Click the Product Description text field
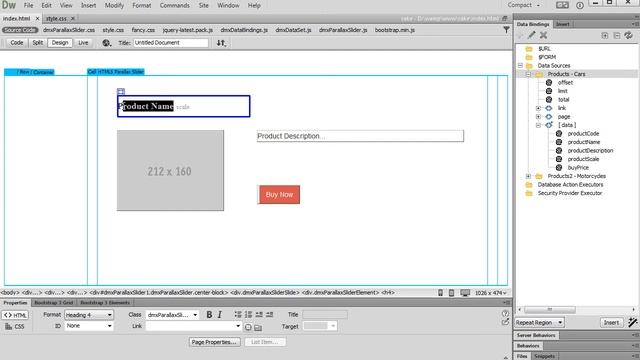Image resolution: width=640 pixels, height=360 pixels. 360,136
